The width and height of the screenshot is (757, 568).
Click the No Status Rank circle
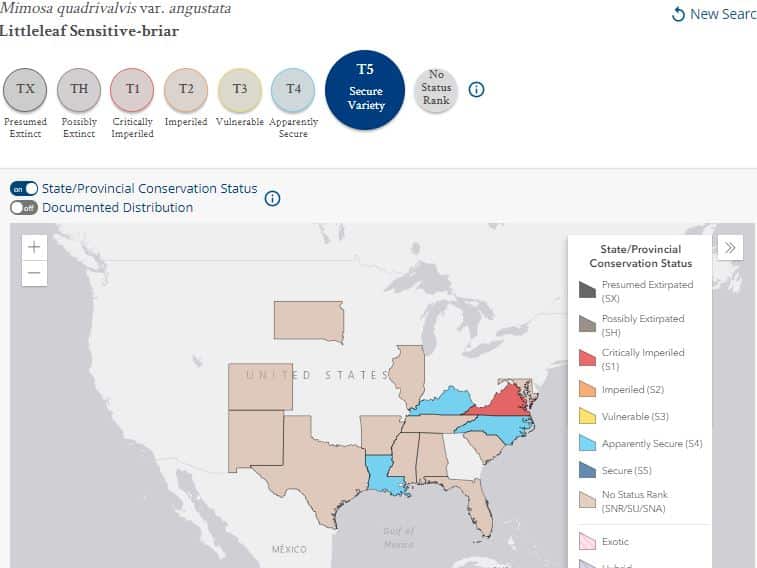point(435,90)
